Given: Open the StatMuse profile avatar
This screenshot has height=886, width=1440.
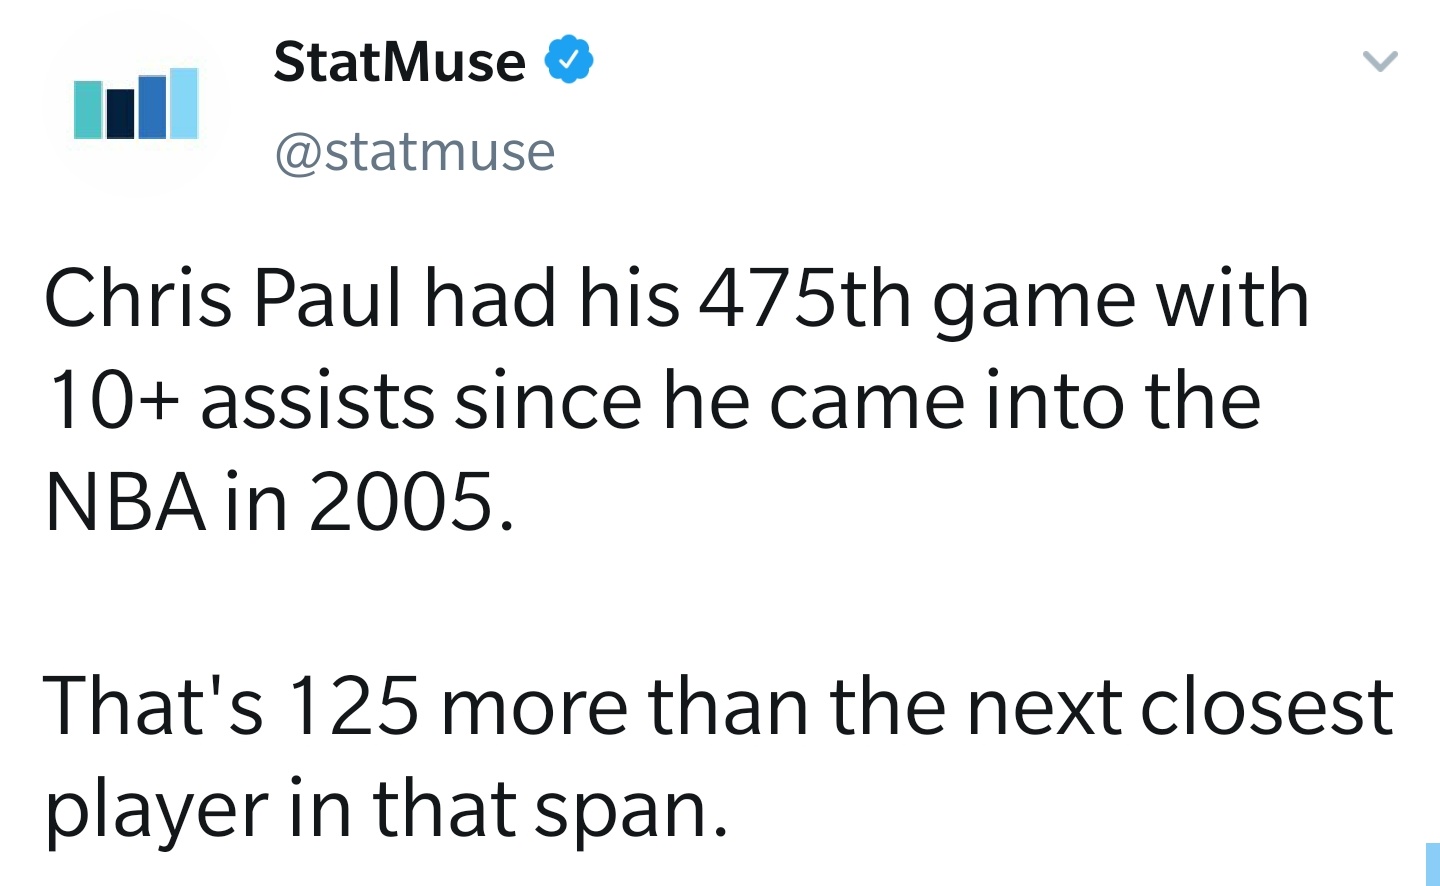Looking at the screenshot, I should [136, 105].
